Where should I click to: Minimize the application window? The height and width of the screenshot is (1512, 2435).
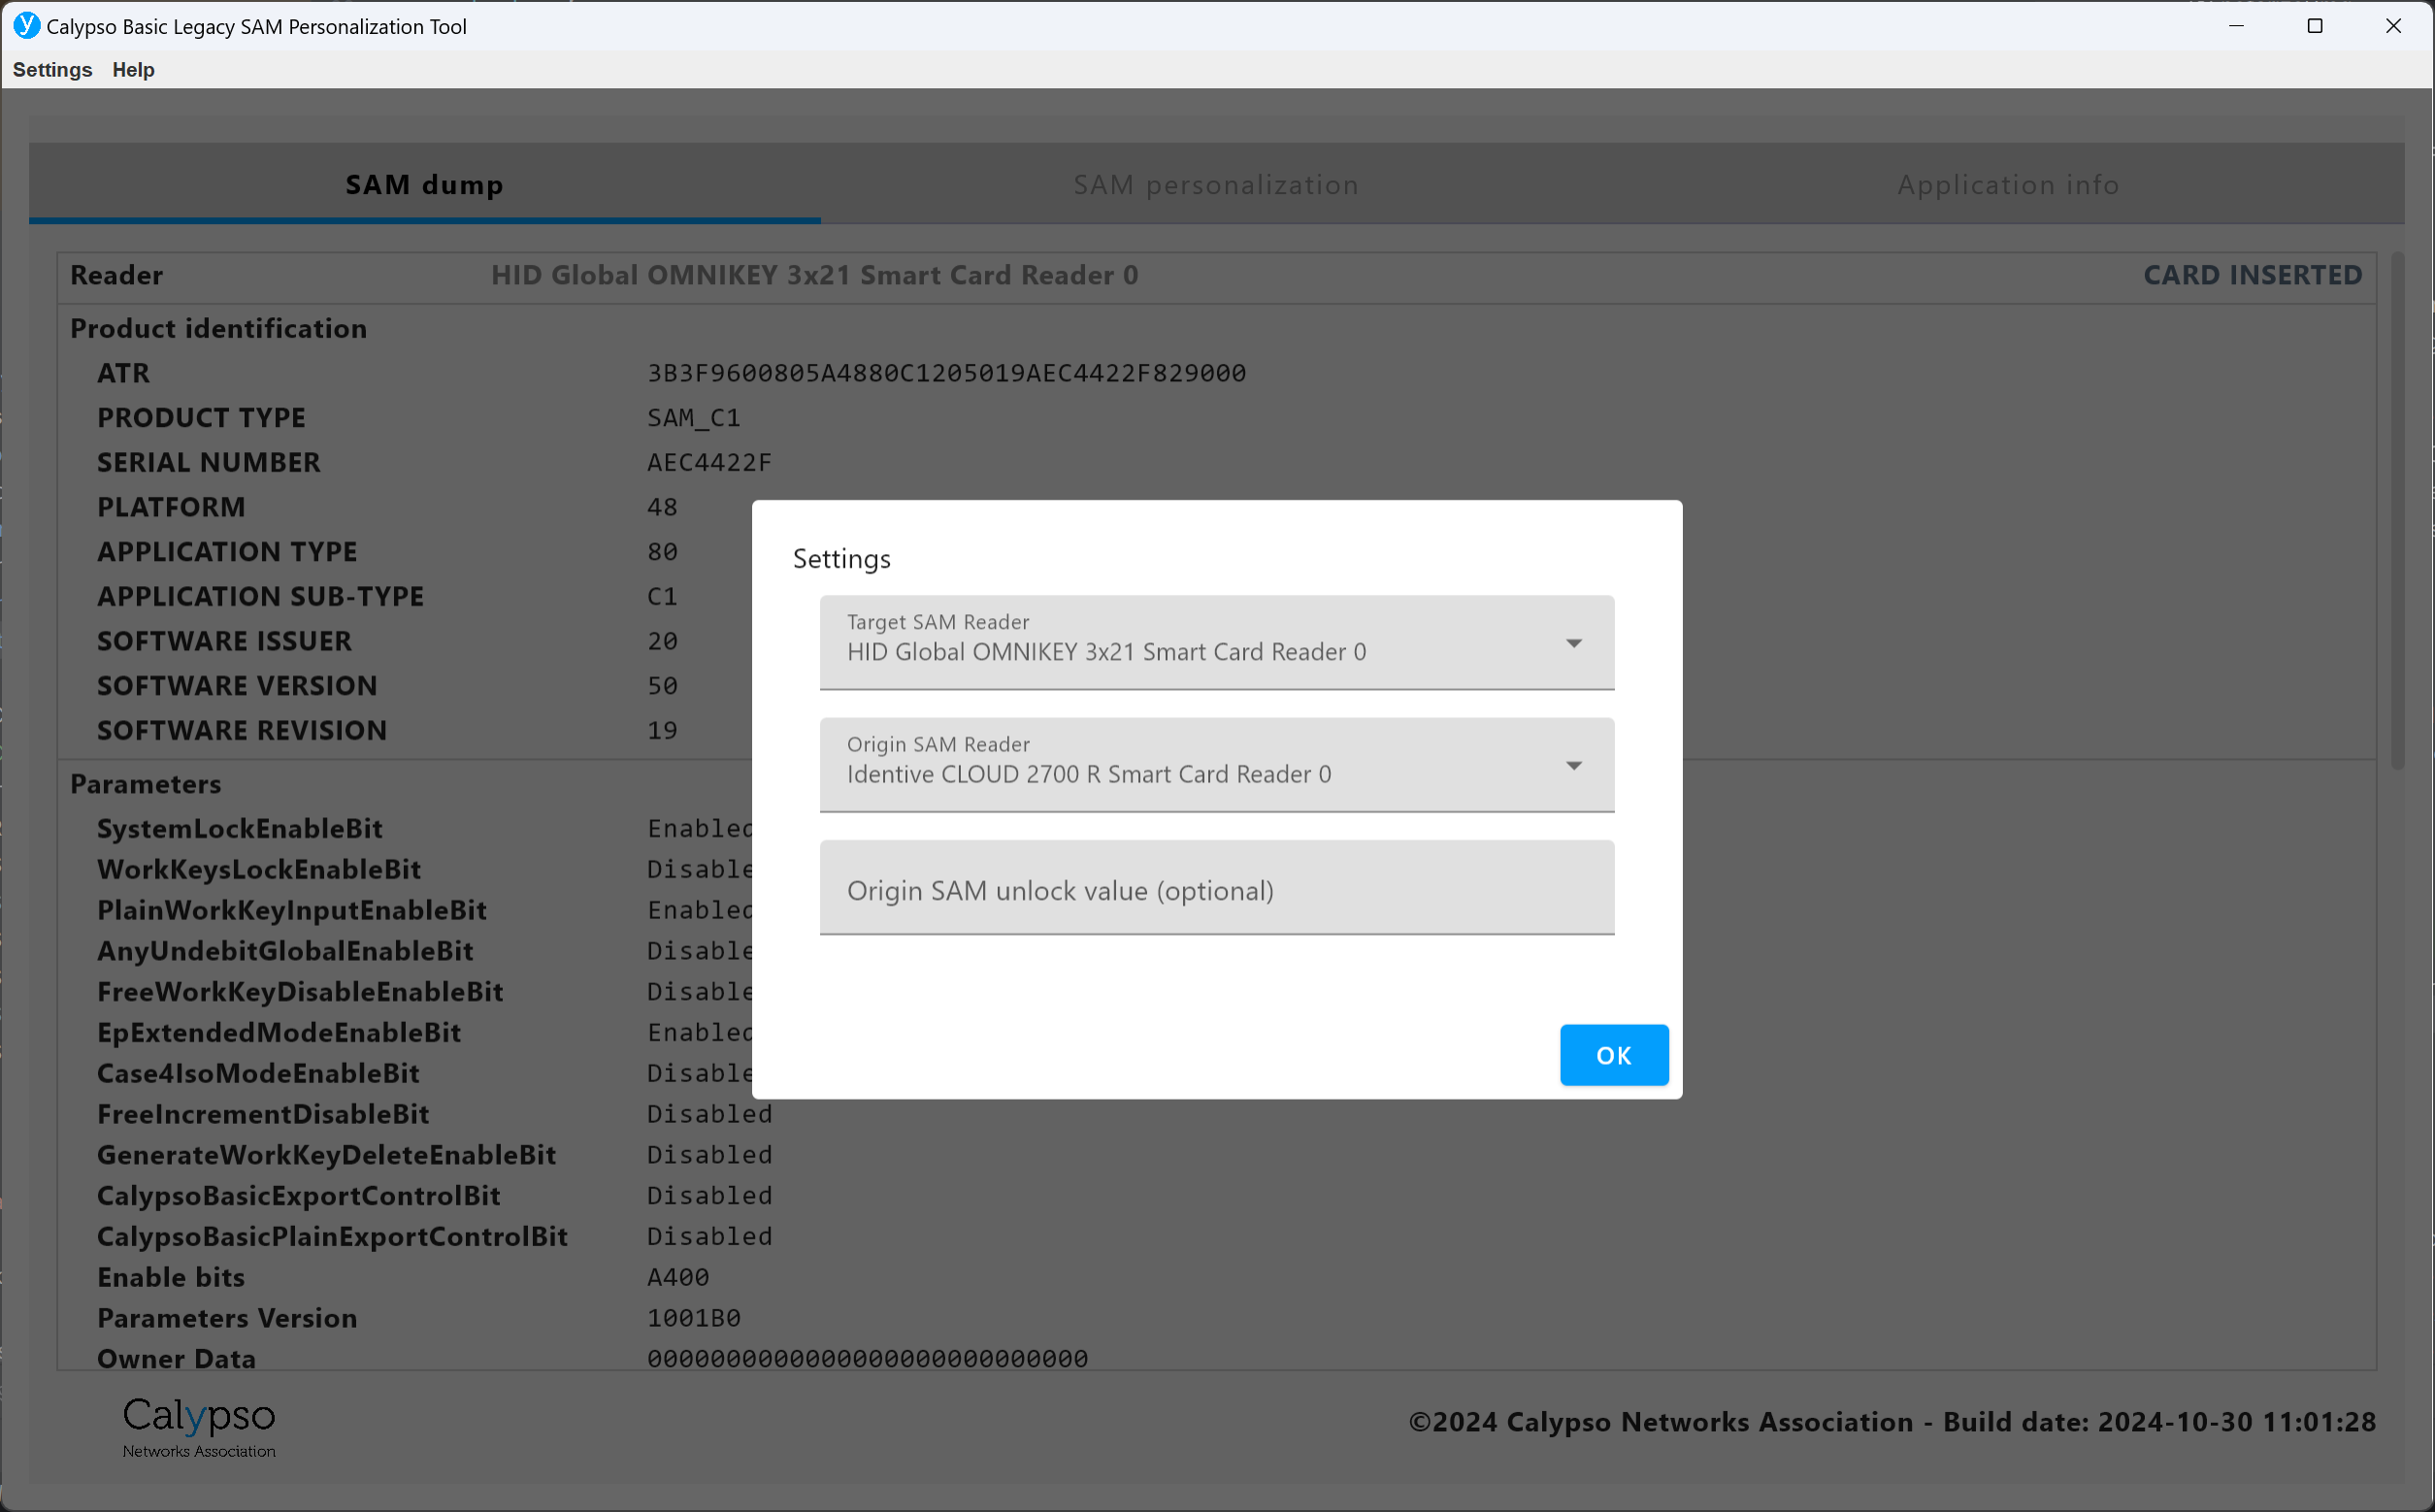point(2236,26)
